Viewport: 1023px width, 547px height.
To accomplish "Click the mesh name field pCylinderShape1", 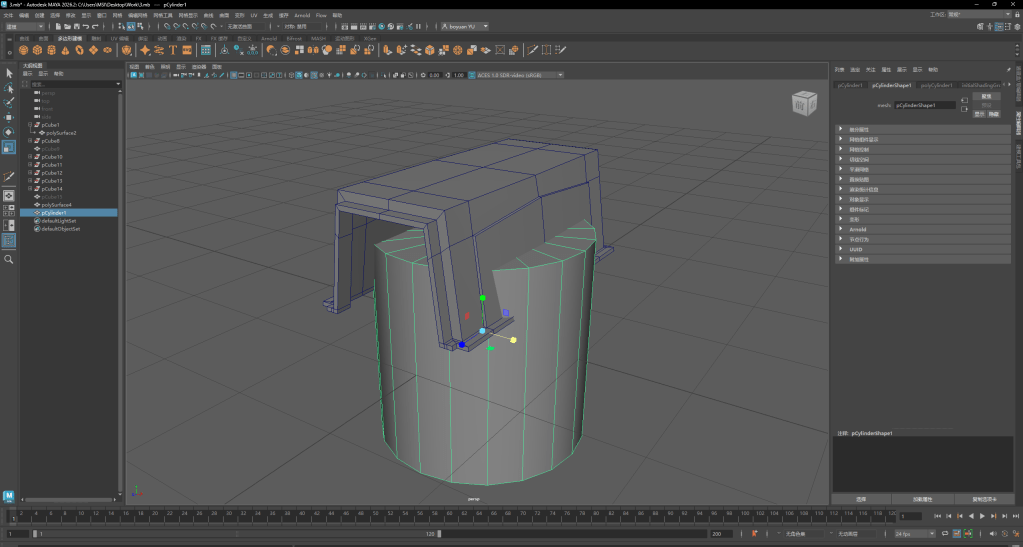I will pos(924,104).
